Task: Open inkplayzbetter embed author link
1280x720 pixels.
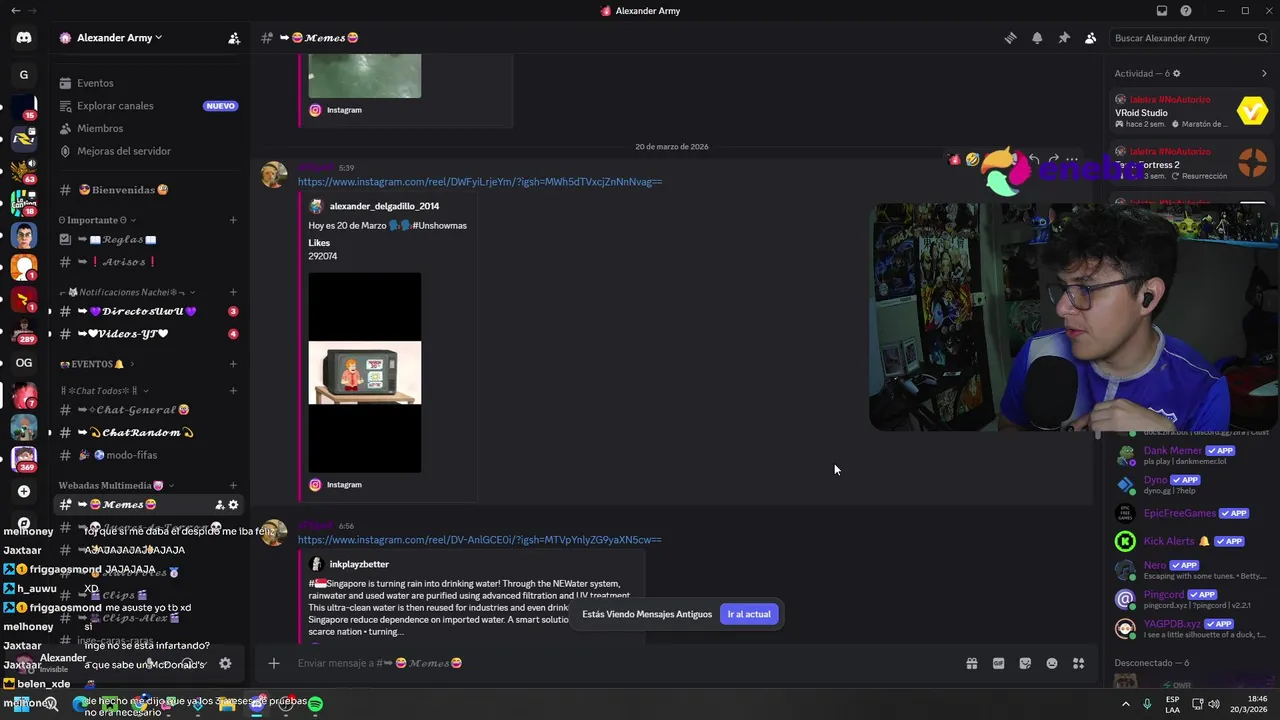Action: pyautogui.click(x=359, y=564)
